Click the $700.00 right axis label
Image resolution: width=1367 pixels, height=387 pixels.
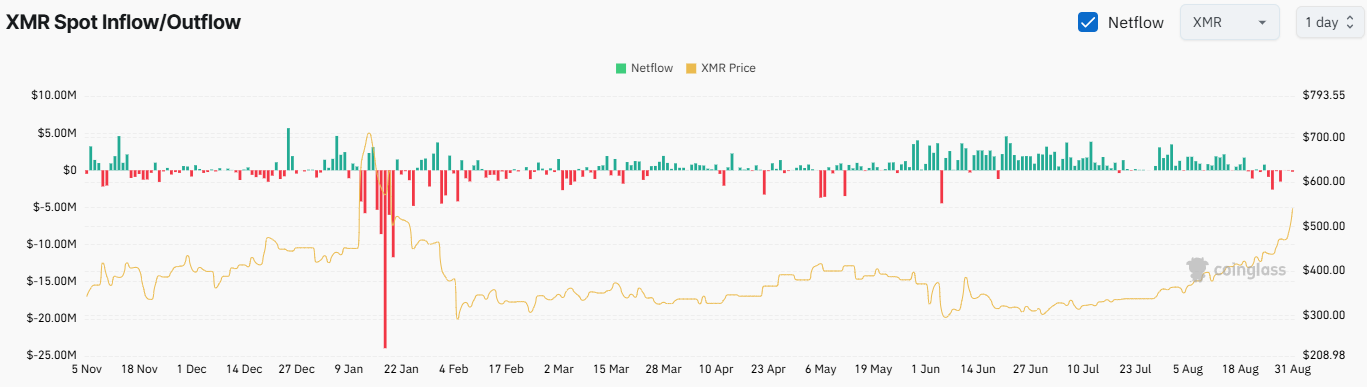click(x=1323, y=137)
